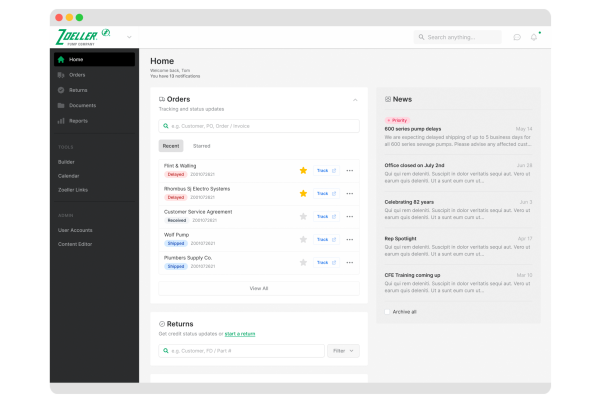Click the yellow minimize window button
This screenshot has width=600, height=403.
tap(69, 17)
